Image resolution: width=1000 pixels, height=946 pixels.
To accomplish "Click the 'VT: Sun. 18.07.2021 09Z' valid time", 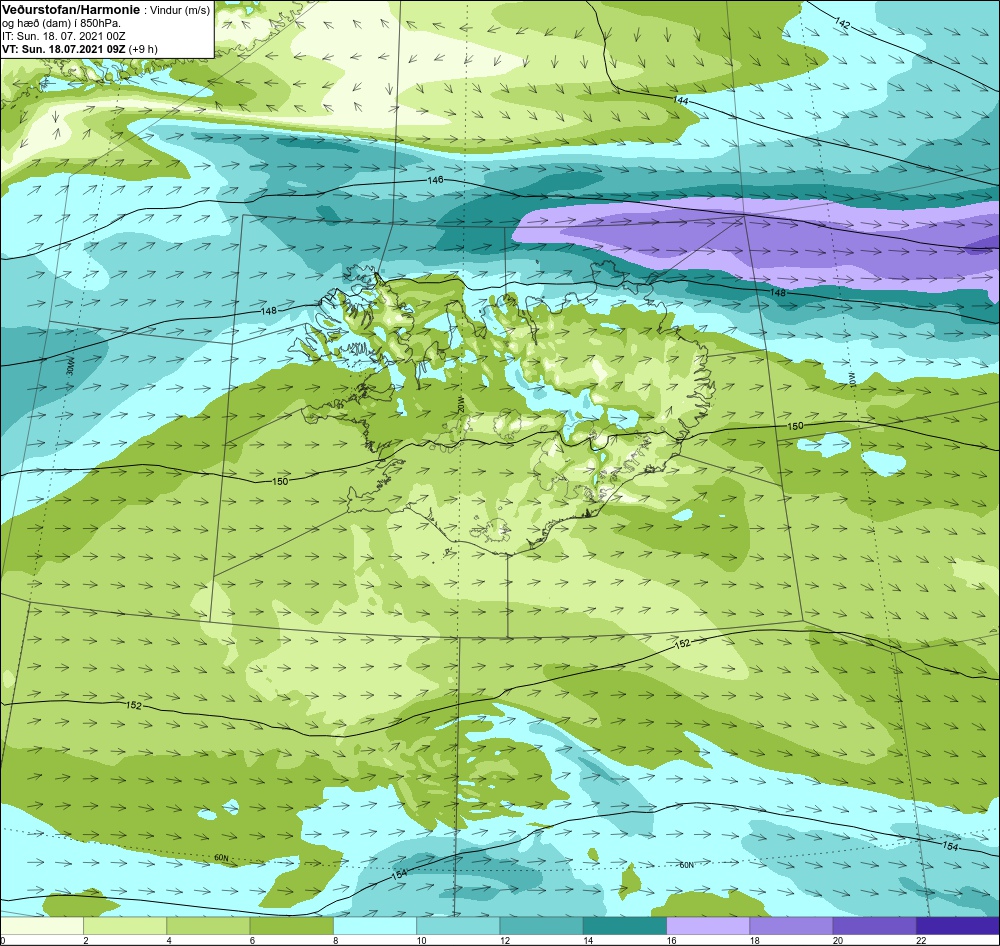I will (x=64, y=49).
